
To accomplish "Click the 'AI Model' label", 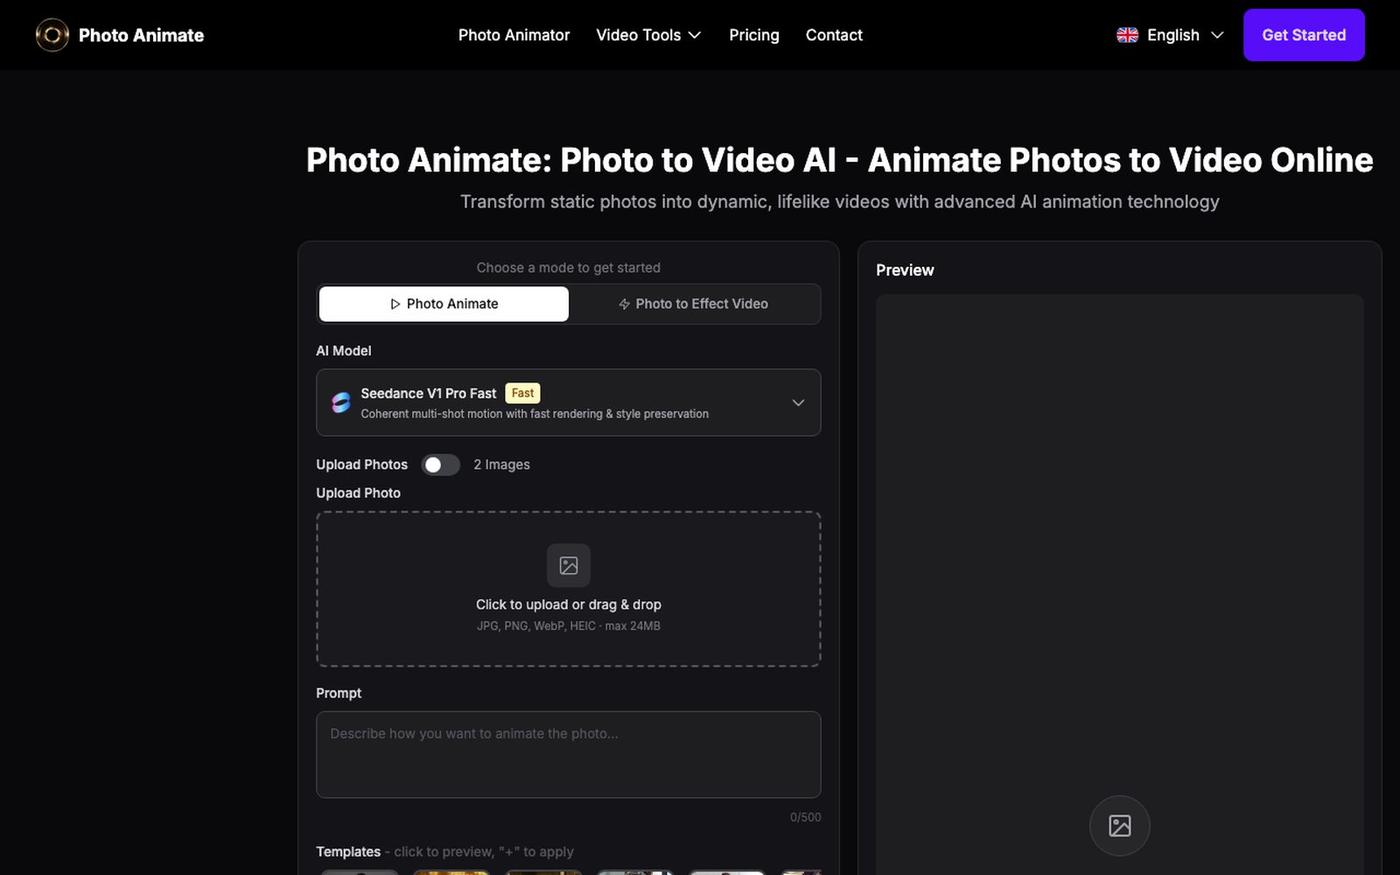I will (343, 351).
